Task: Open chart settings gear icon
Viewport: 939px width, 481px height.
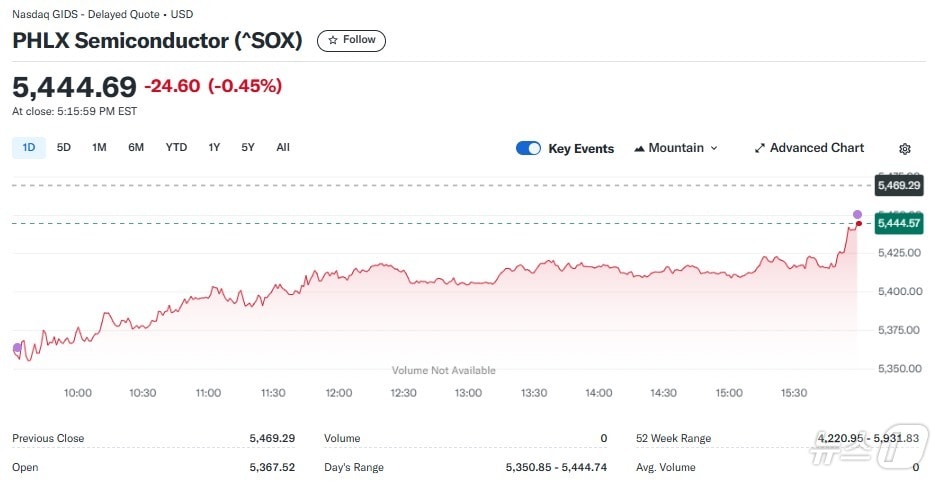Action: (905, 149)
